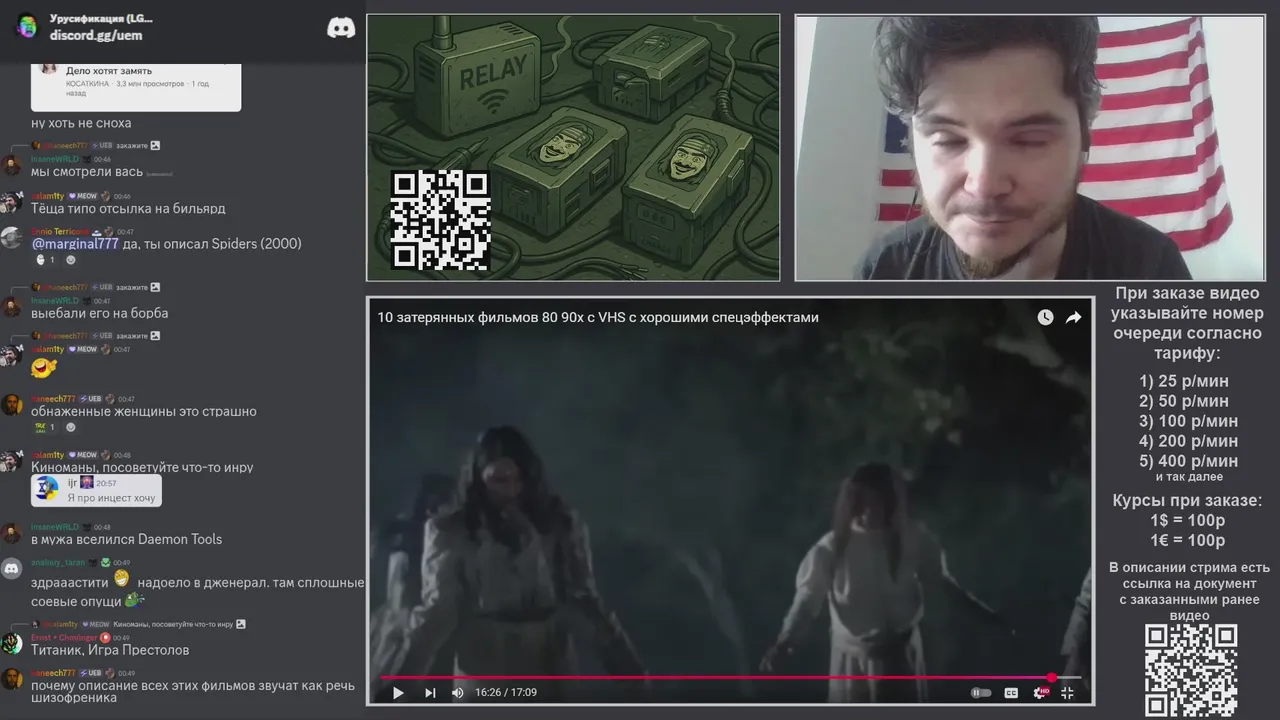This screenshot has height=720, width=1280.
Task: Click the reply image icon above 'выебали его'
Action: click(155, 287)
